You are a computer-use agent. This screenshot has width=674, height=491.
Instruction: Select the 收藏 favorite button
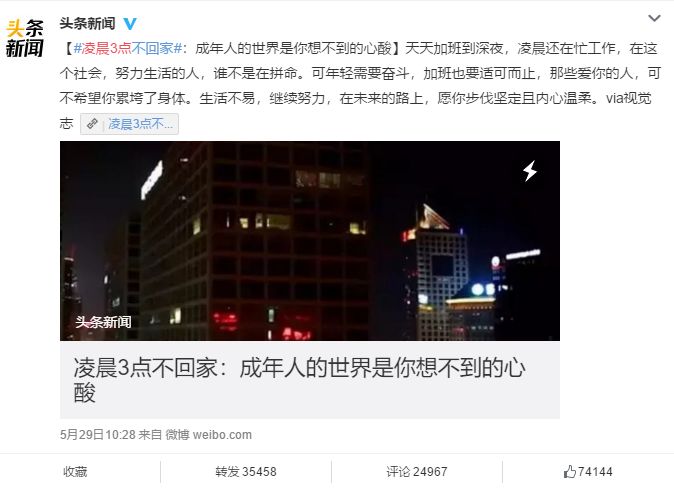[75, 472]
